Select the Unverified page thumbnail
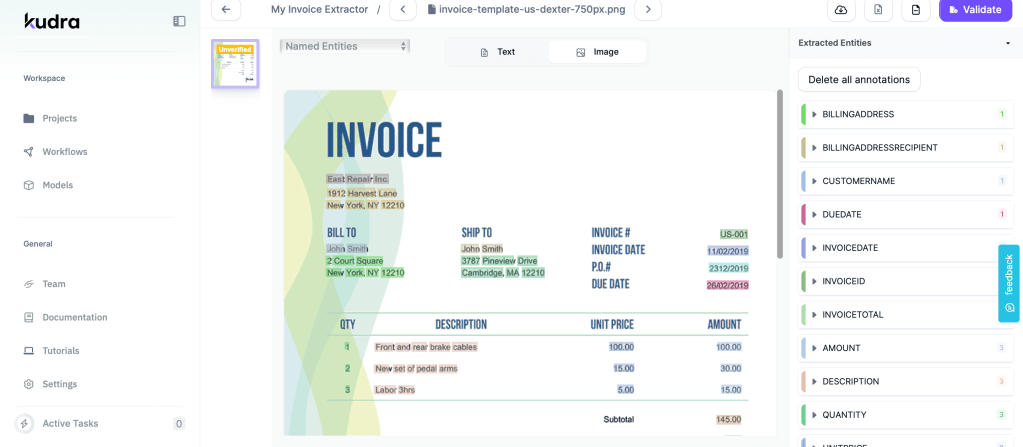 pos(235,64)
